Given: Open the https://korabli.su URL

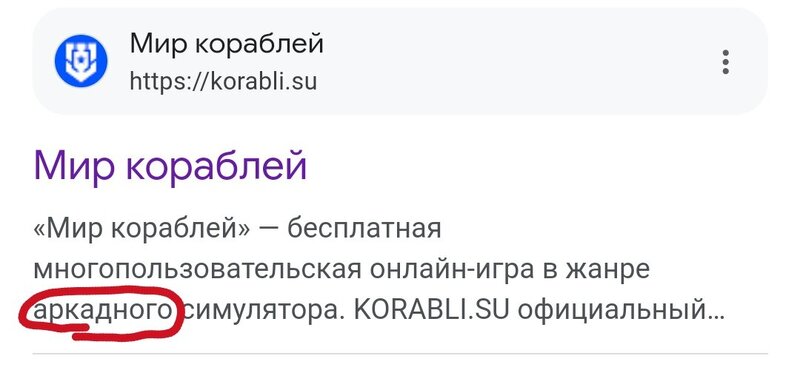Looking at the screenshot, I should 223,81.
